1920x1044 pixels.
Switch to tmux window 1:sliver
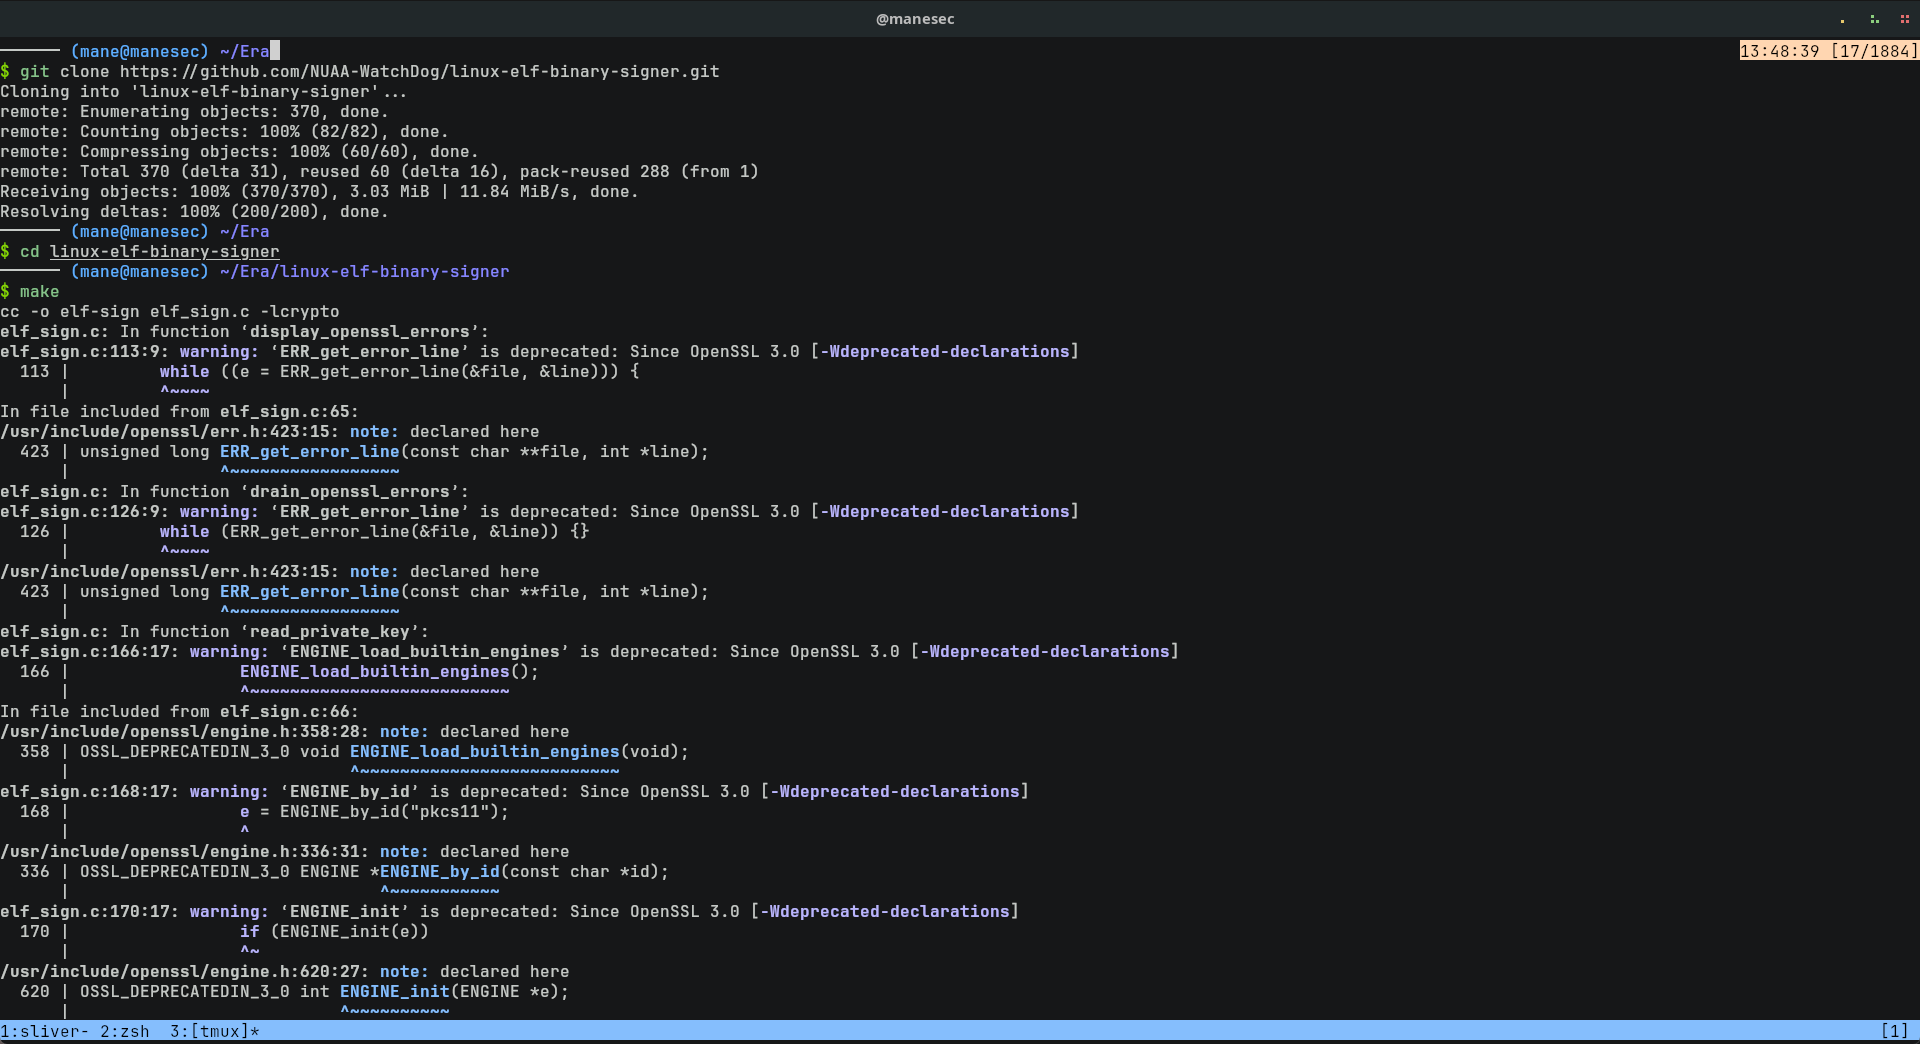point(44,1031)
